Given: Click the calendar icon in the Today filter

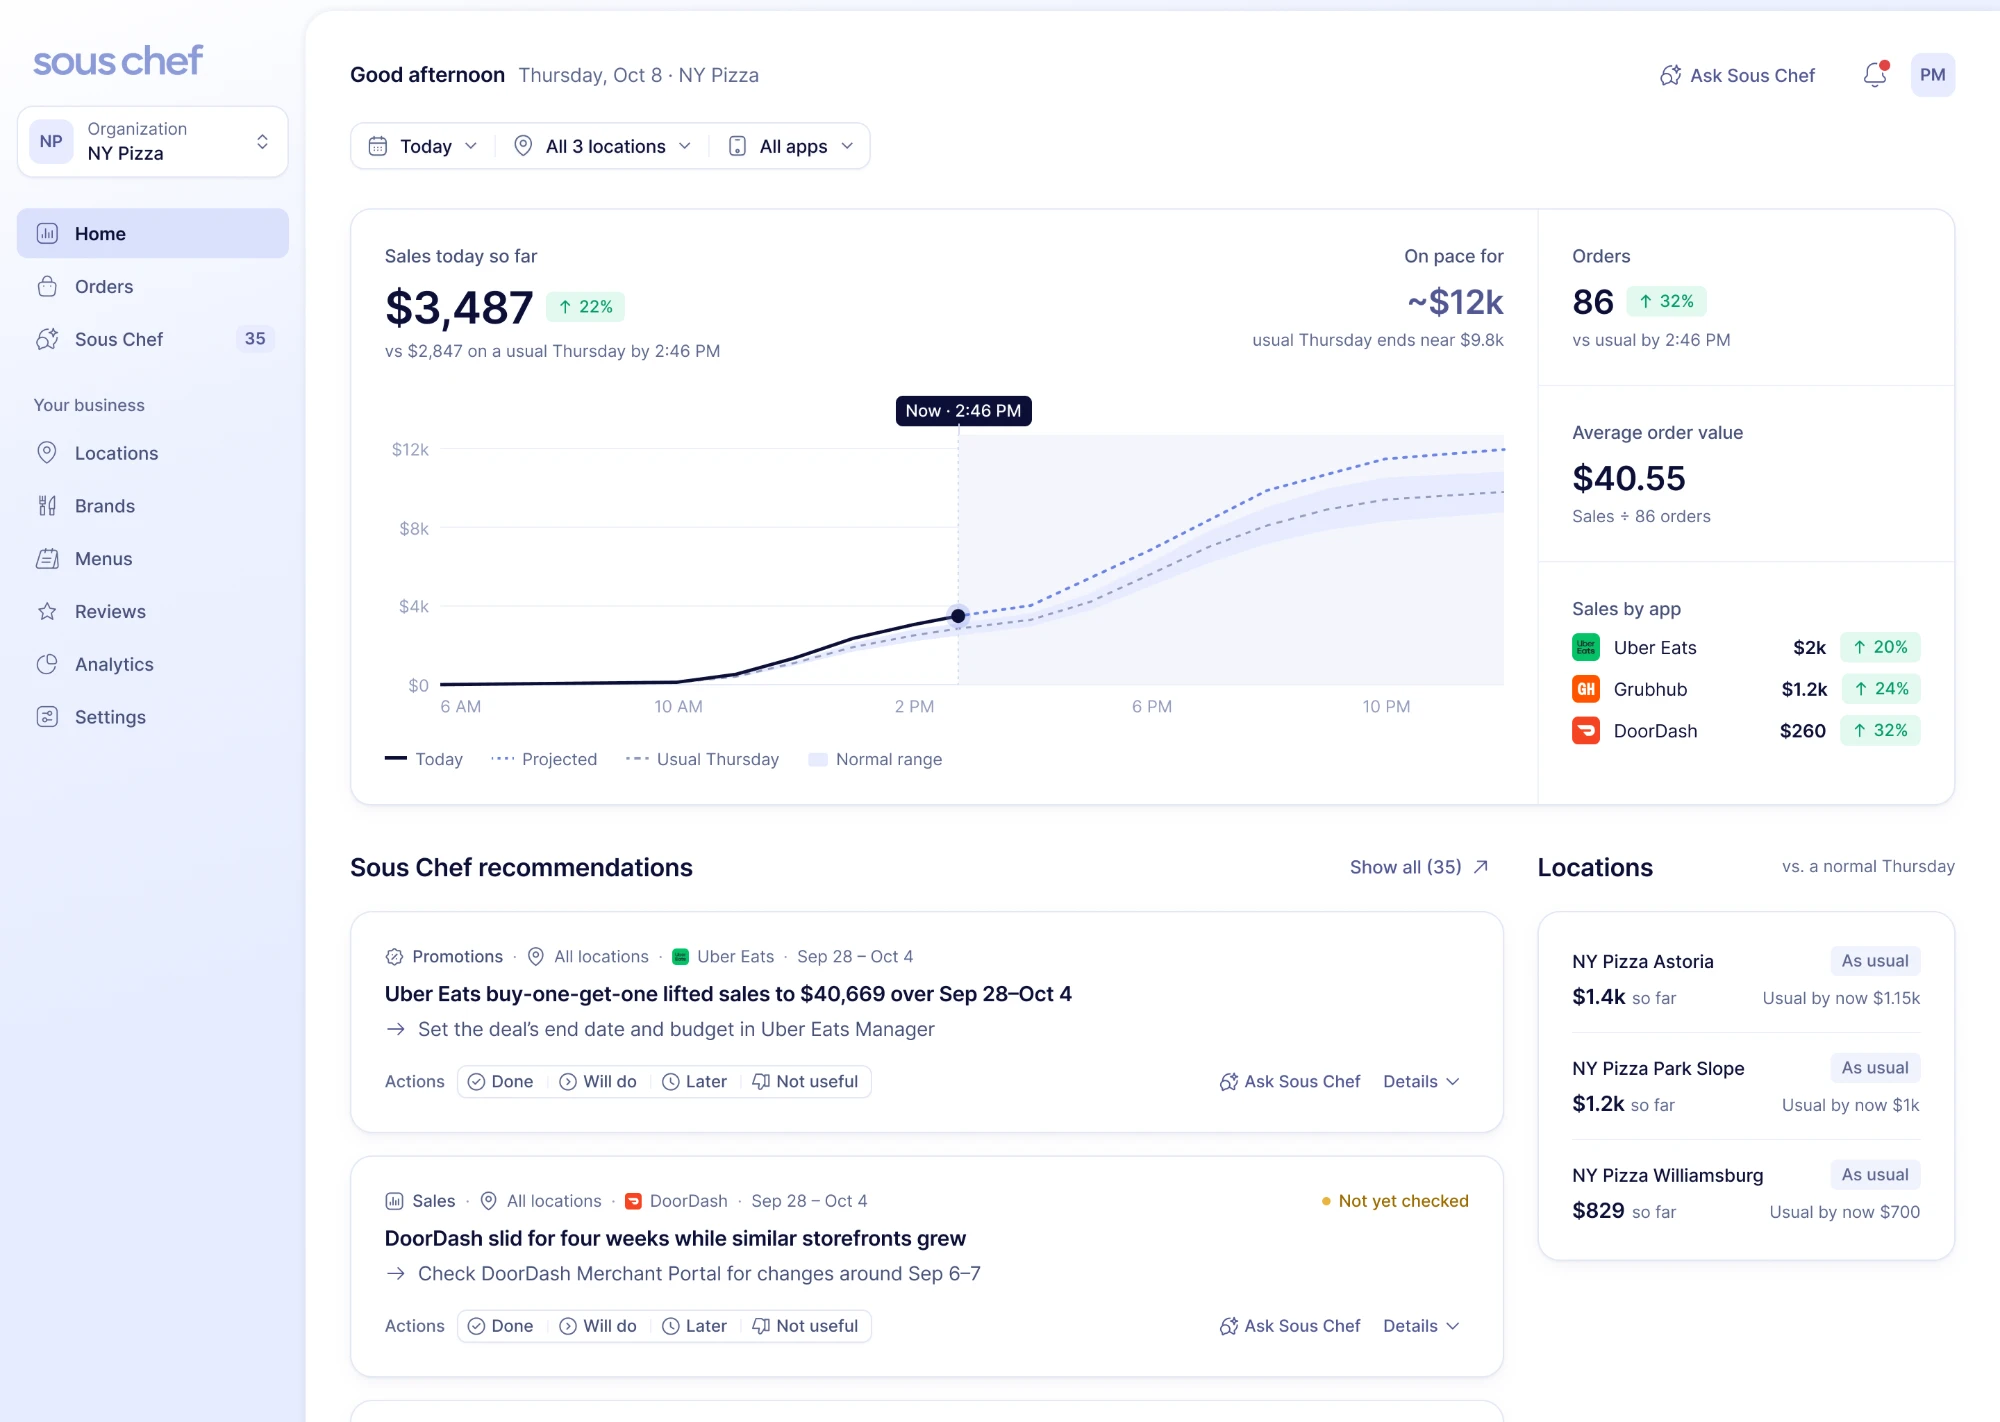Looking at the screenshot, I should (377, 146).
